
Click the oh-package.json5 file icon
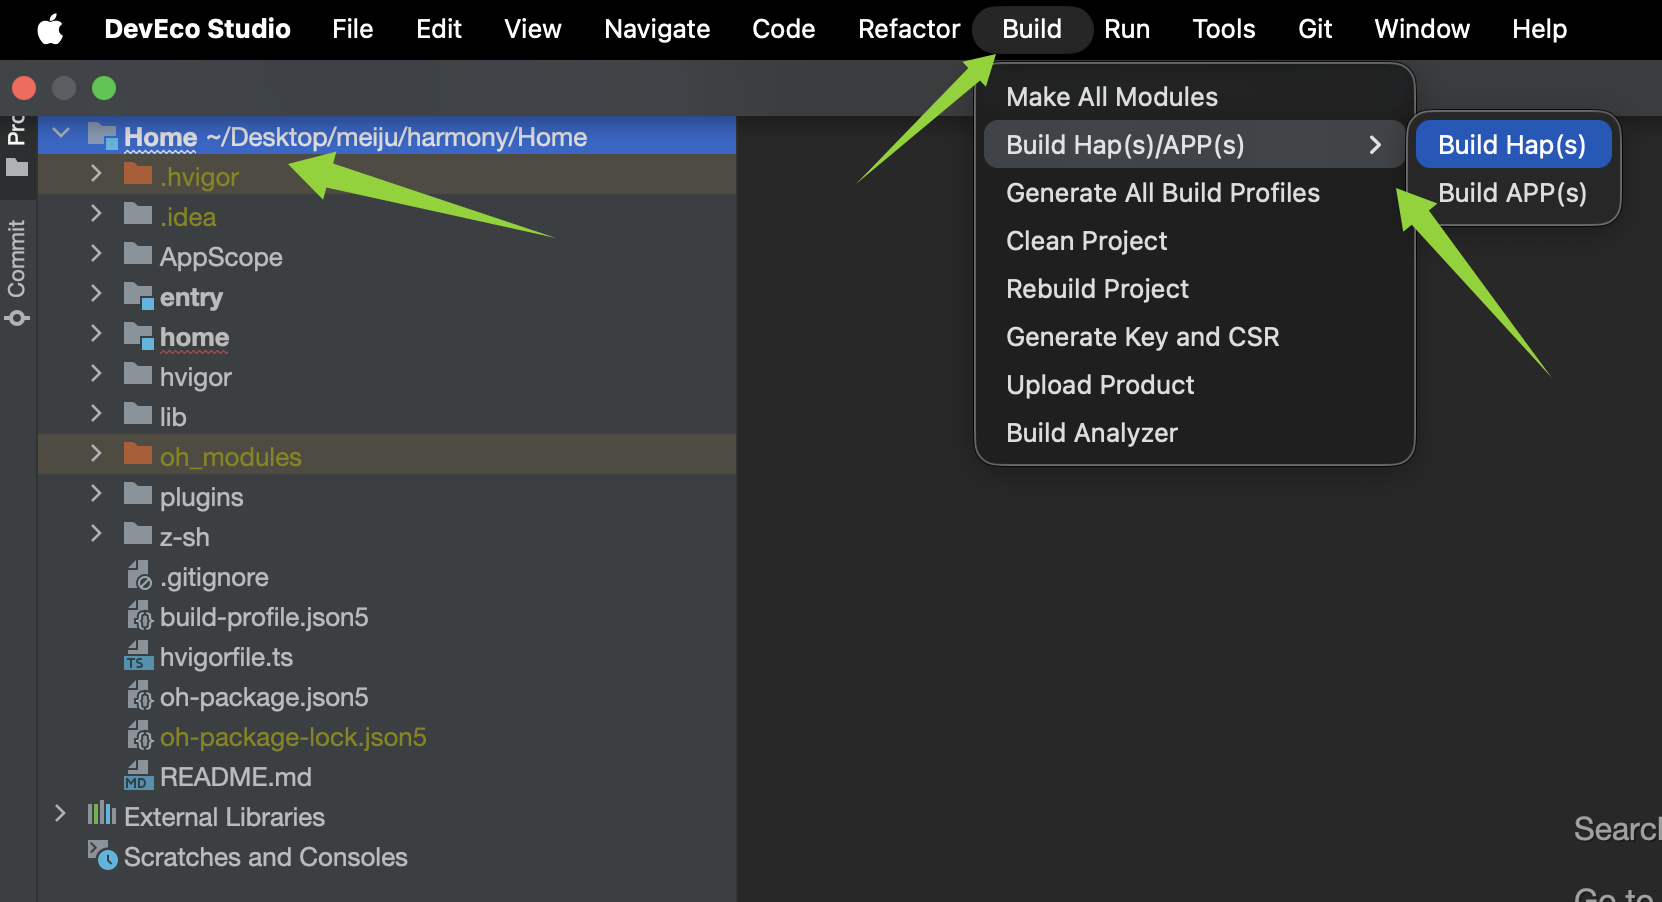[x=139, y=696]
